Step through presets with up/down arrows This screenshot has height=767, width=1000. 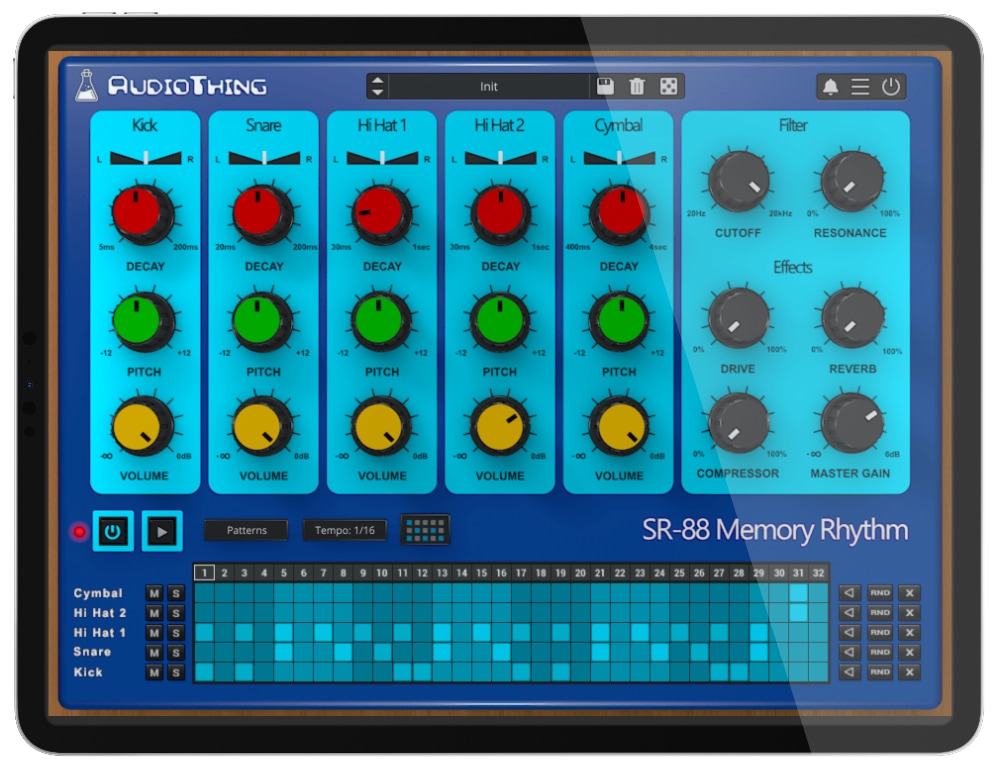point(377,87)
